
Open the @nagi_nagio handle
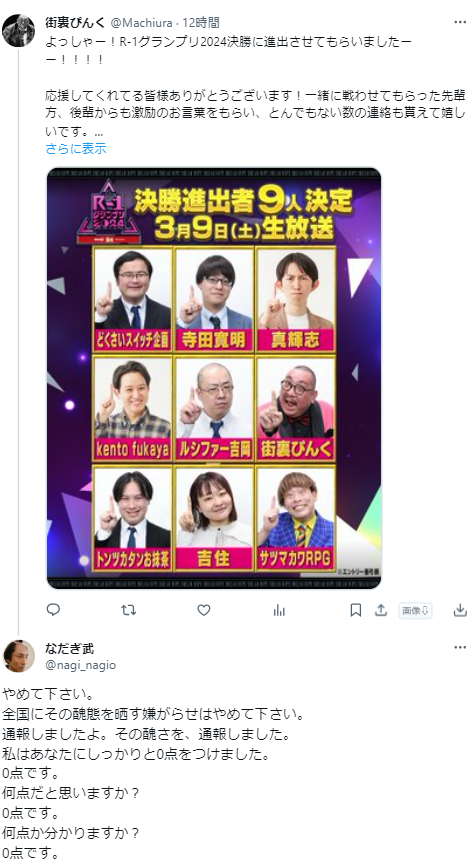81,665
